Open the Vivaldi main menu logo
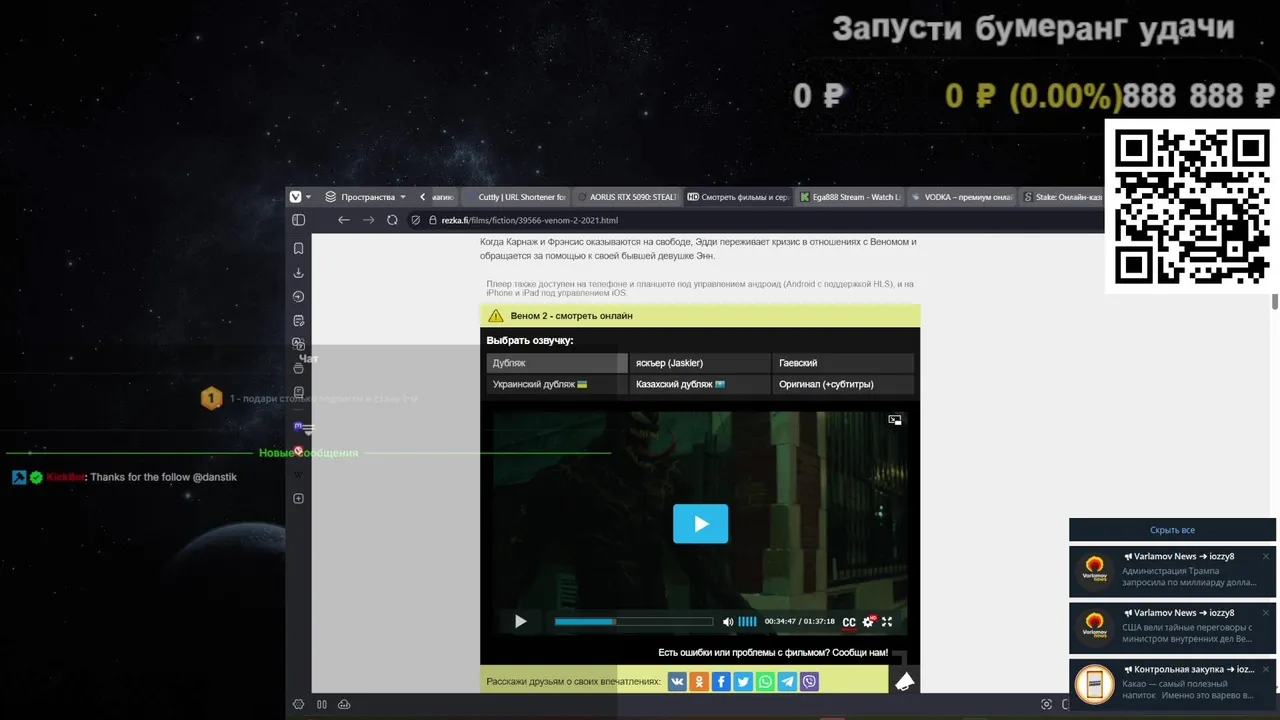Screen dimensions: 1280x720 295,197
